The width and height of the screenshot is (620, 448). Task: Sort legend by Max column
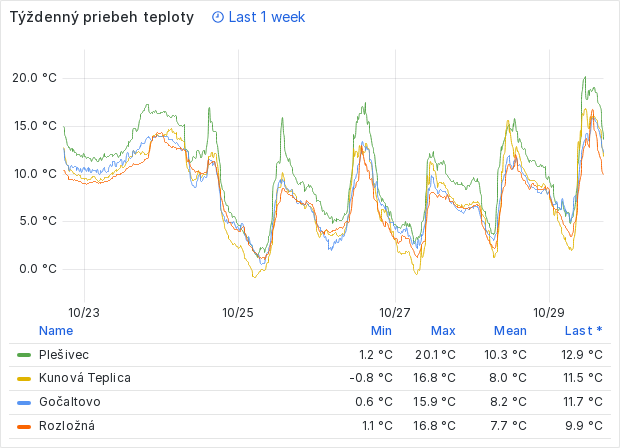click(x=443, y=331)
